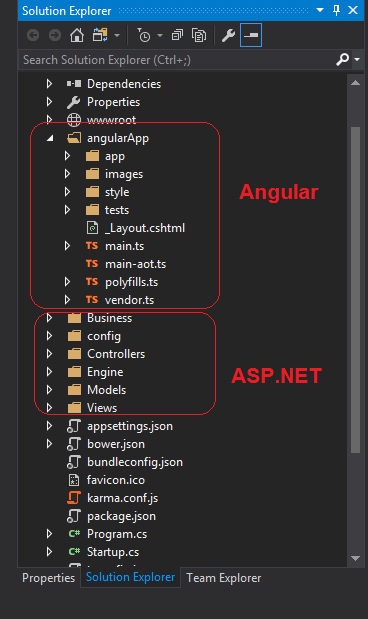Select the images folder label
Screen dimensions: 368x619
click(x=124, y=174)
